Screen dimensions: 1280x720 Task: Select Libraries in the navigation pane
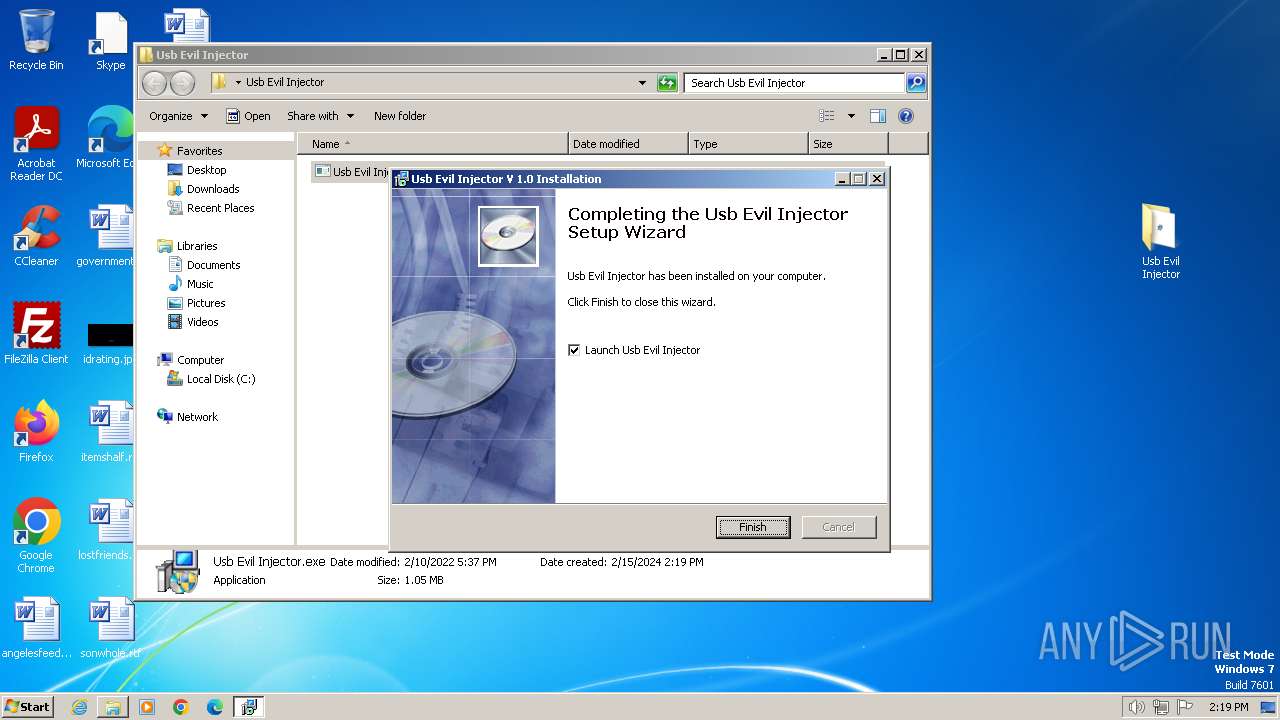(197, 246)
